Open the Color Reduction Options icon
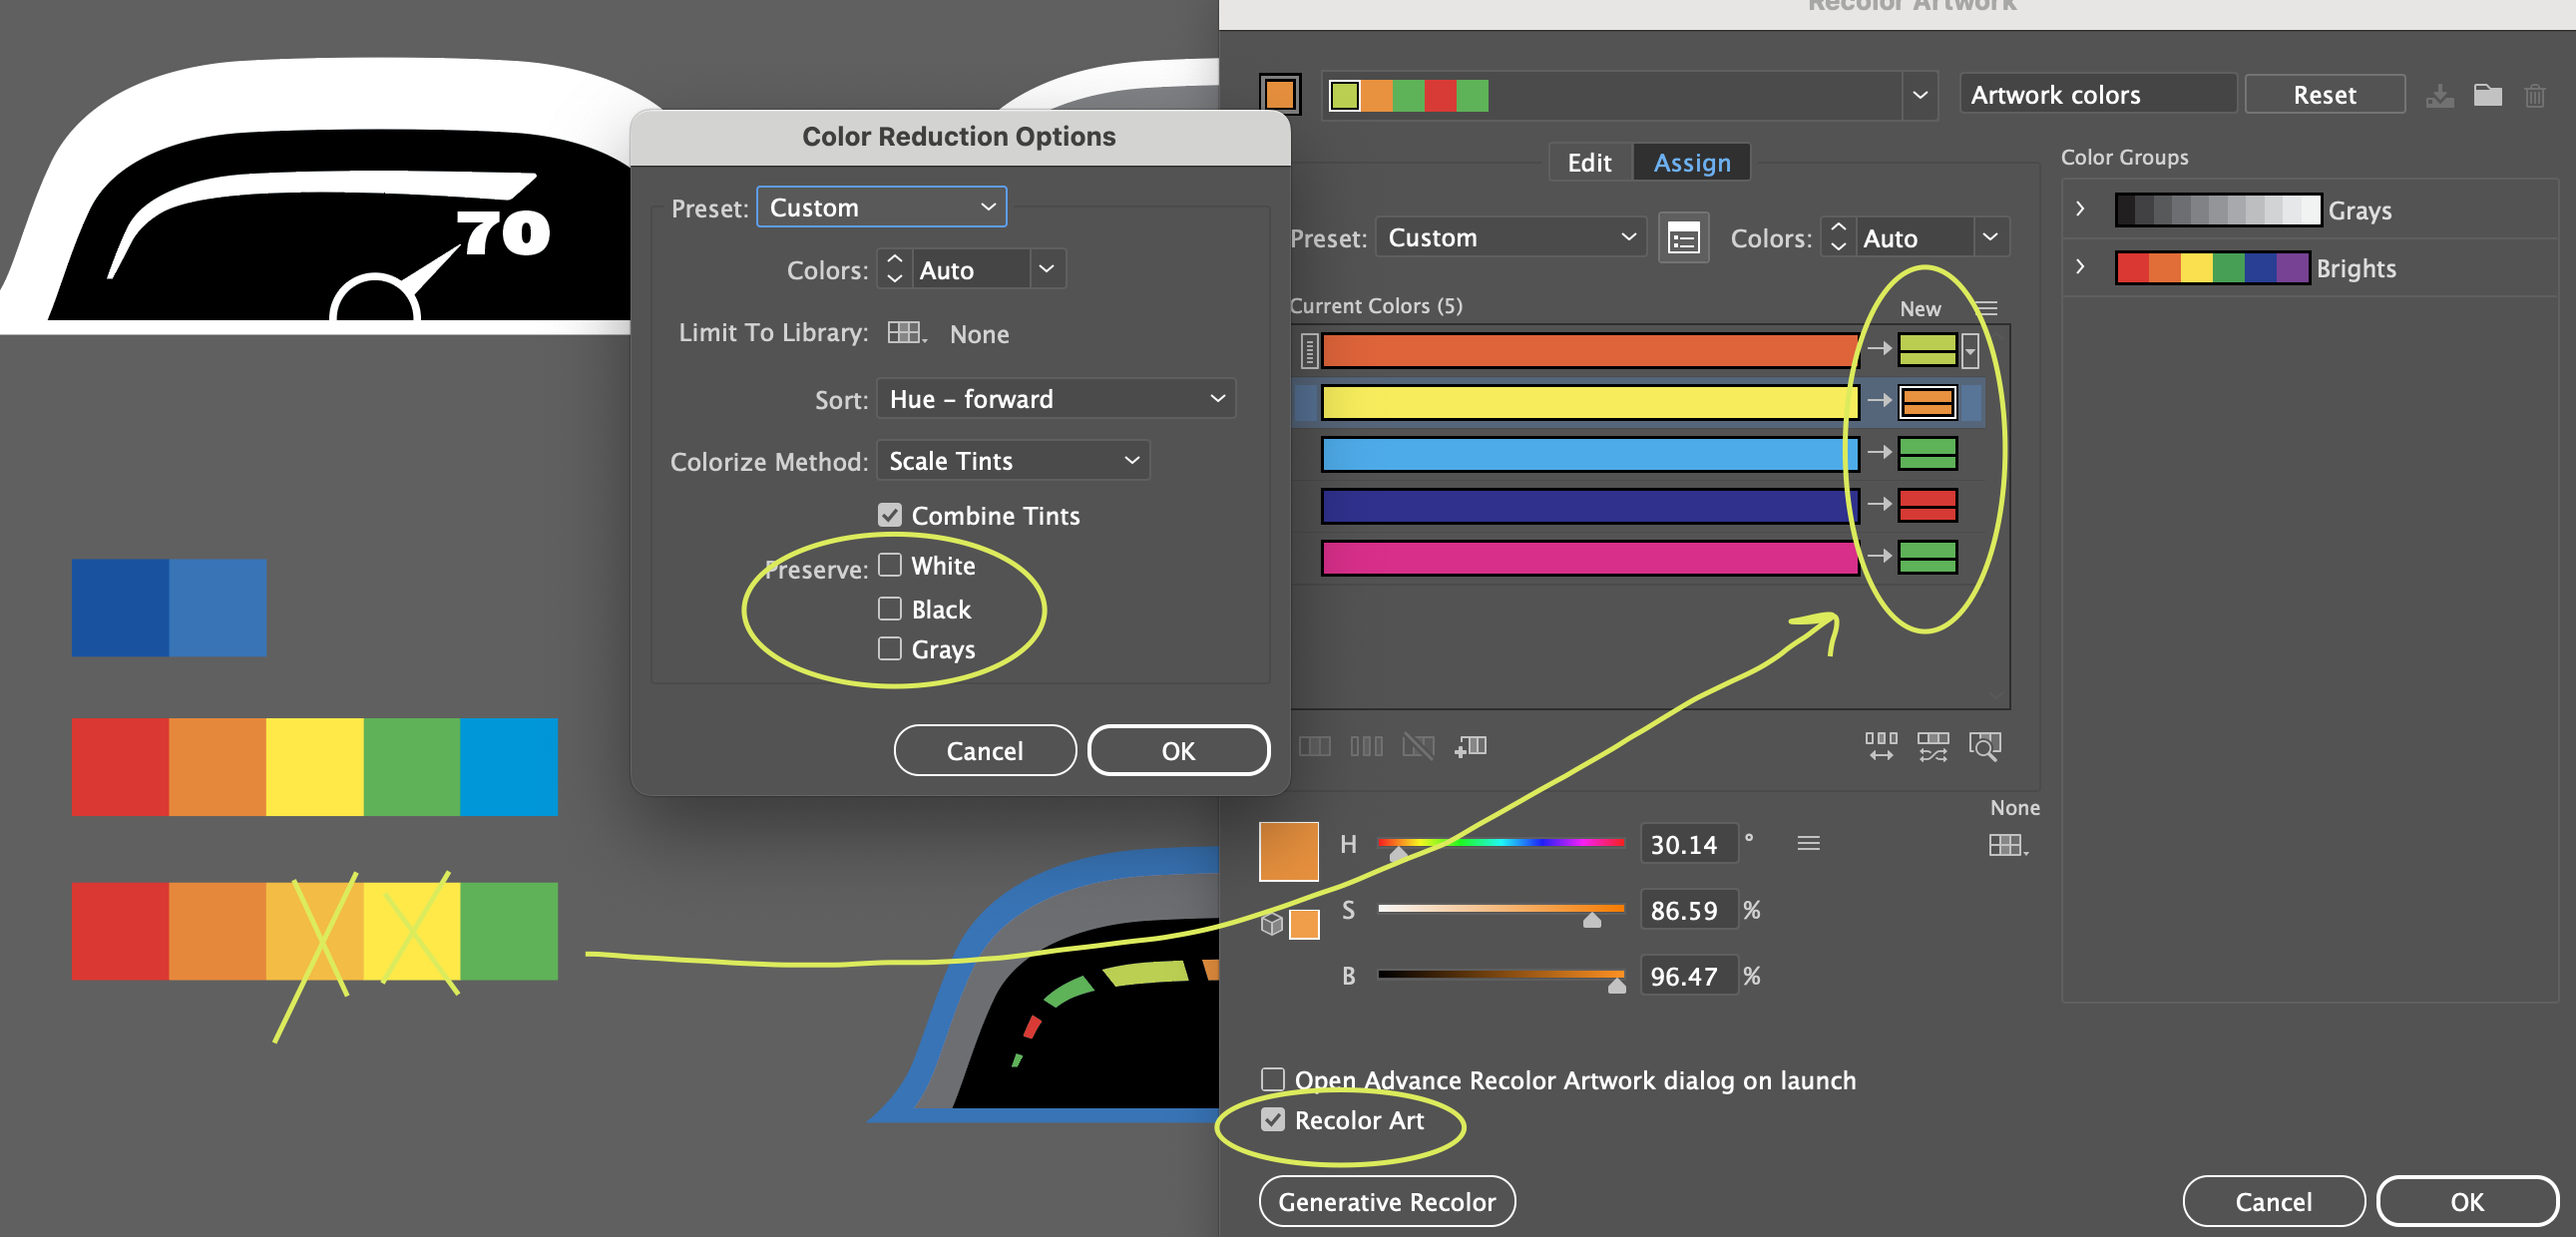The image size is (2576, 1237). (x=1683, y=237)
